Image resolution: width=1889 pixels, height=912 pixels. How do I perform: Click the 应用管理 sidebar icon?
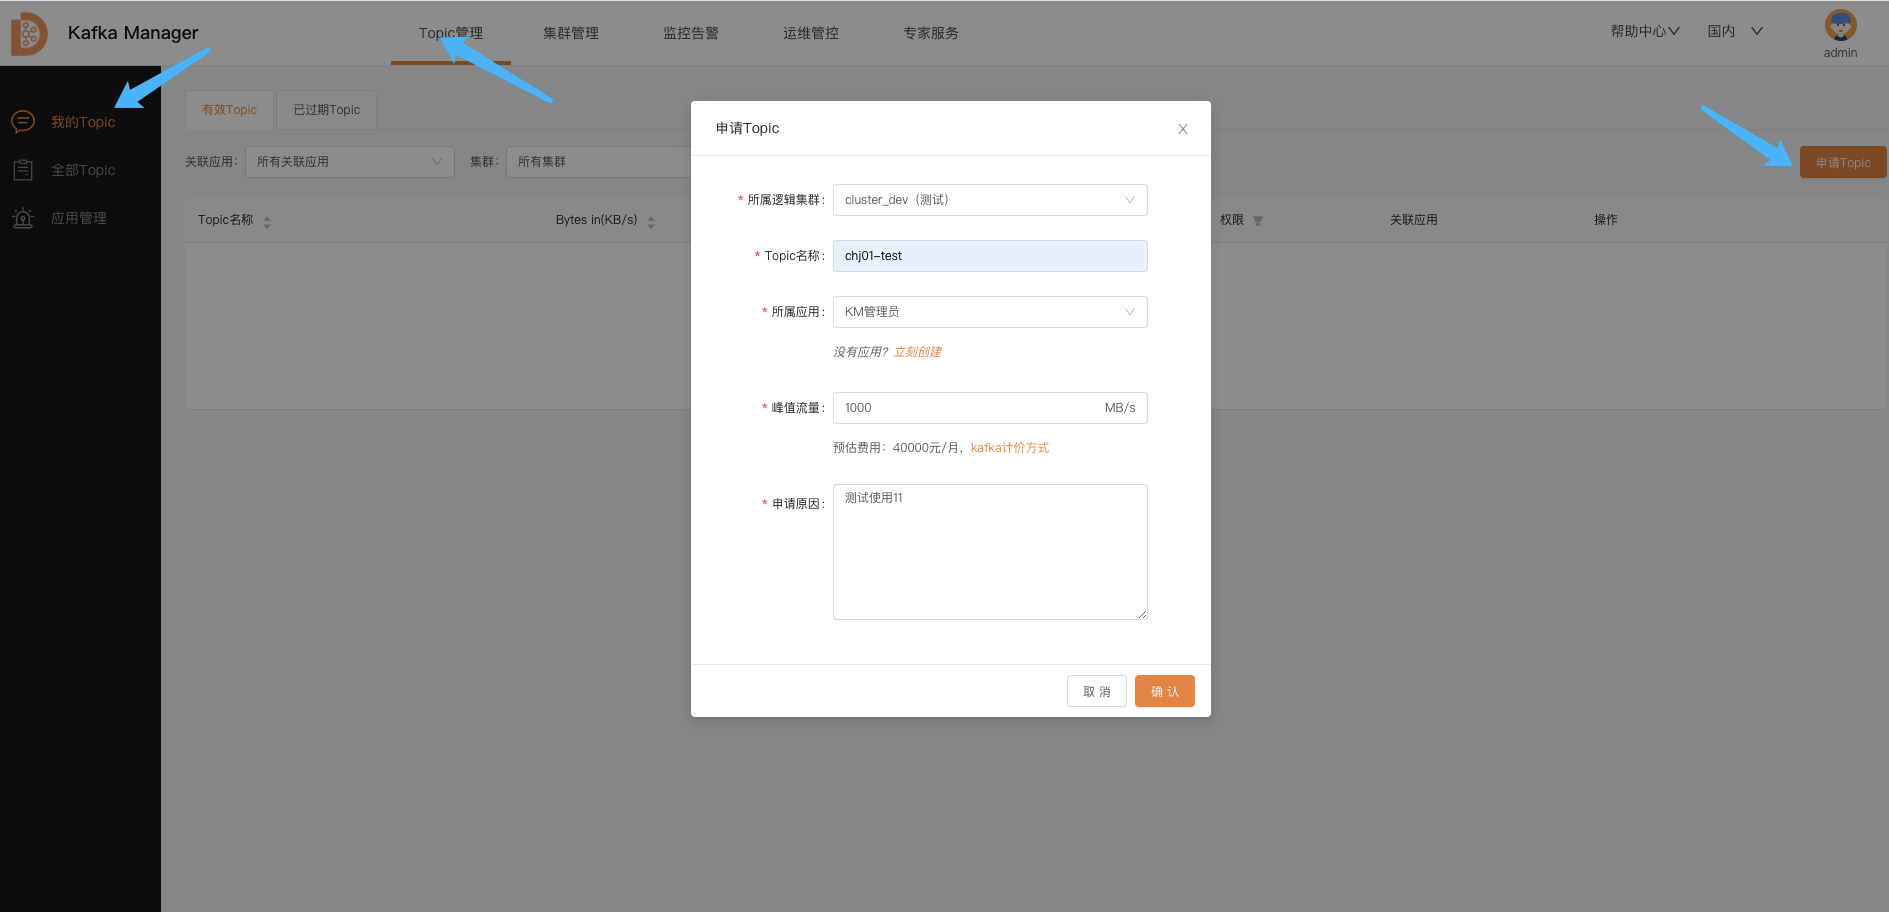23,218
